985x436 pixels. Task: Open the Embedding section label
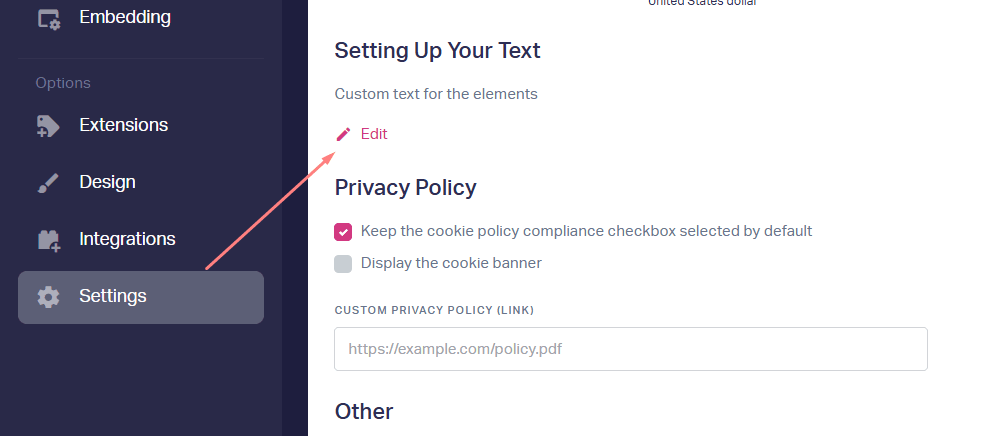[125, 17]
